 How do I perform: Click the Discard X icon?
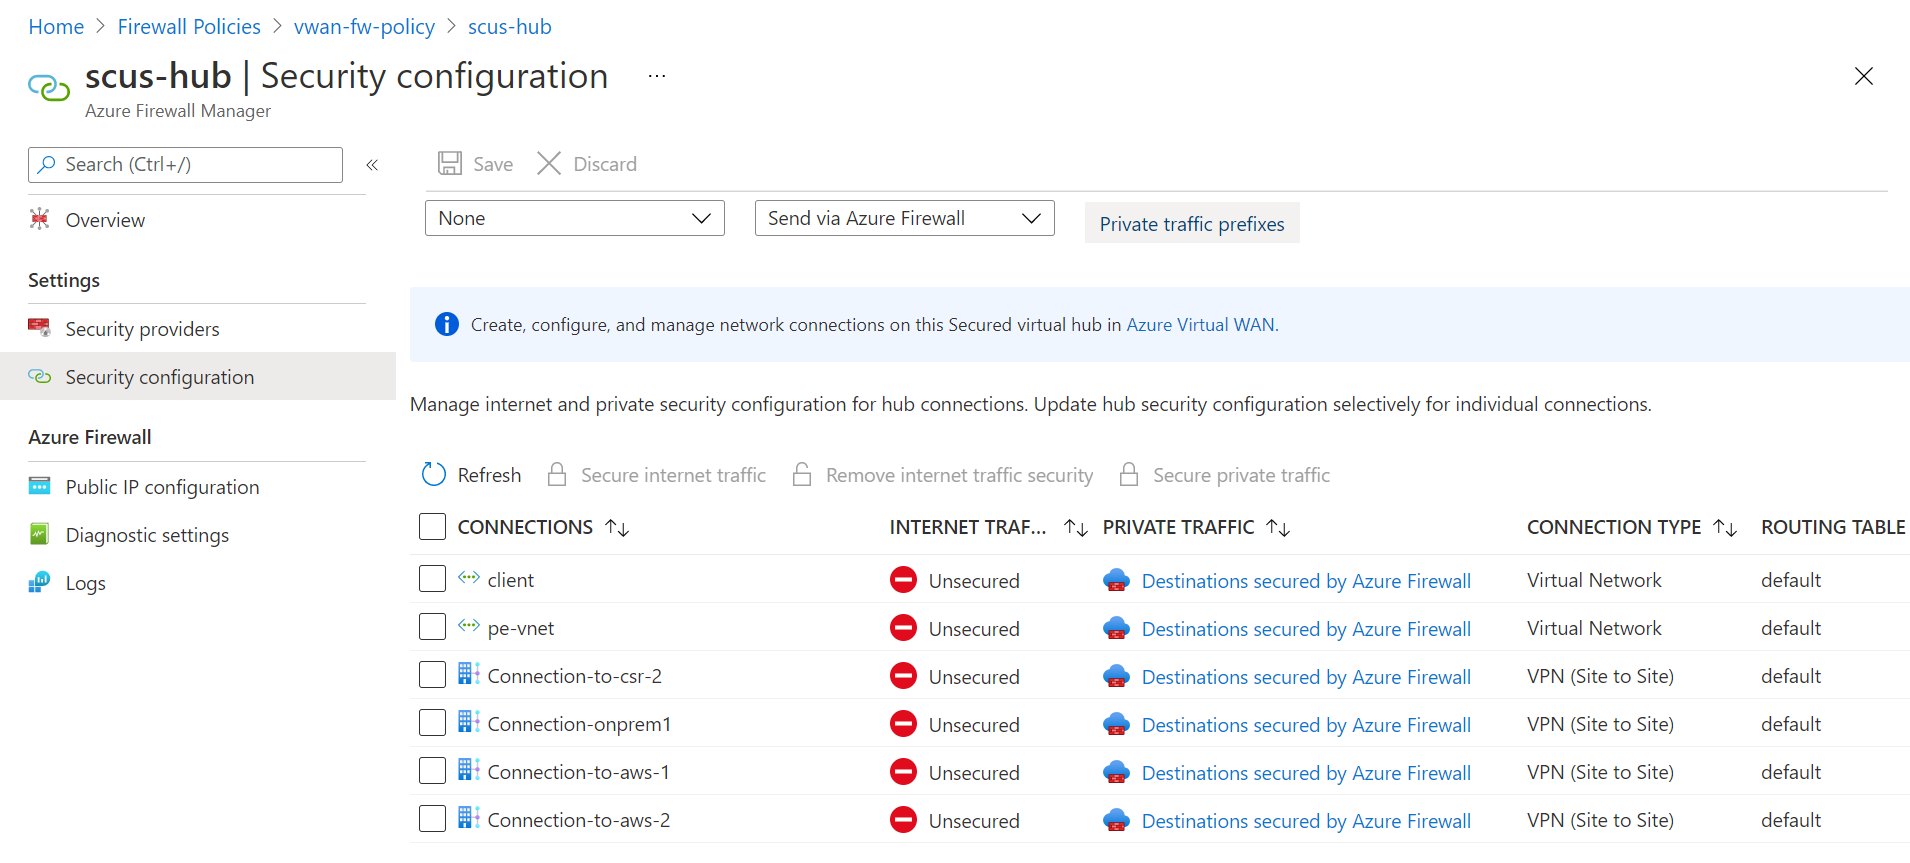click(549, 164)
